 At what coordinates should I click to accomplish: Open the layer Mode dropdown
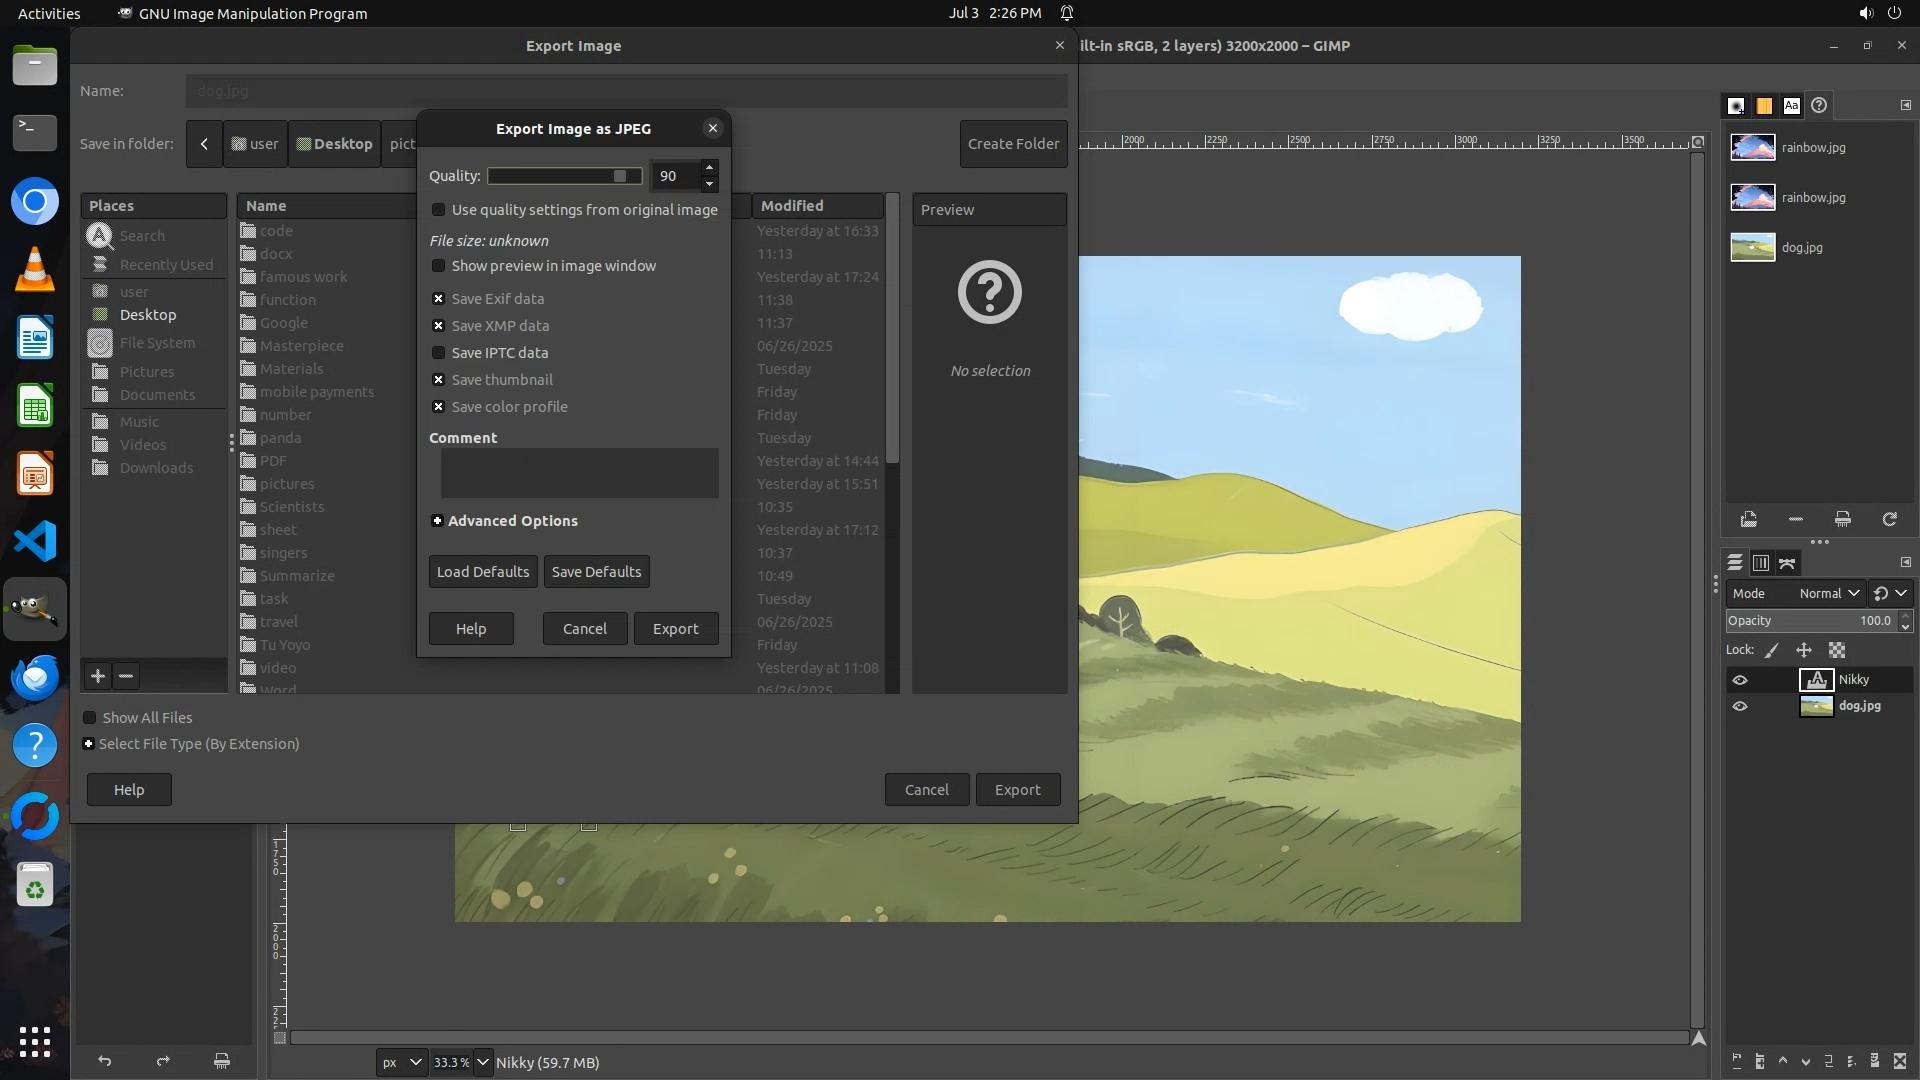click(1828, 593)
